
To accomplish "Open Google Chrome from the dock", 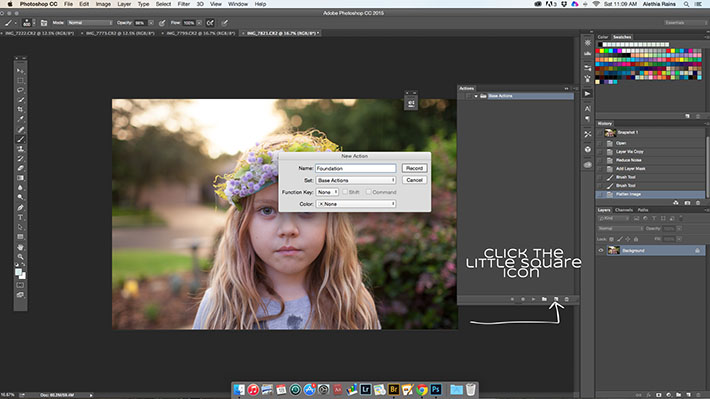I will click(x=422, y=389).
